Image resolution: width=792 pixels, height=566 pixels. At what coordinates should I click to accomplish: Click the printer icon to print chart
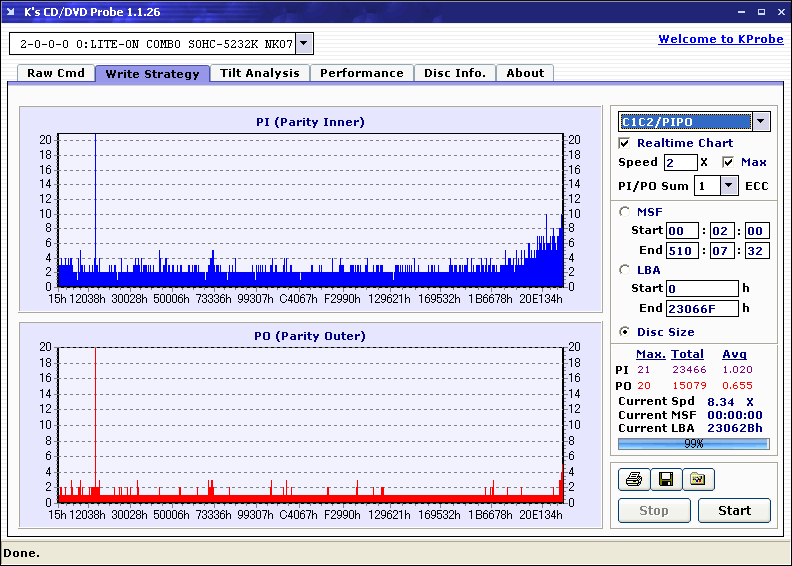(x=633, y=480)
